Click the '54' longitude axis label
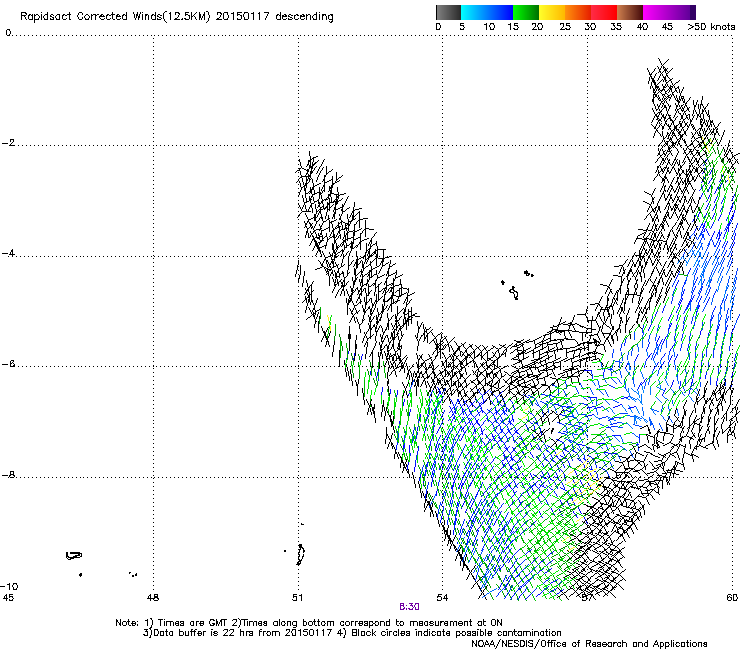The height and width of the screenshot is (650, 740). [442, 598]
